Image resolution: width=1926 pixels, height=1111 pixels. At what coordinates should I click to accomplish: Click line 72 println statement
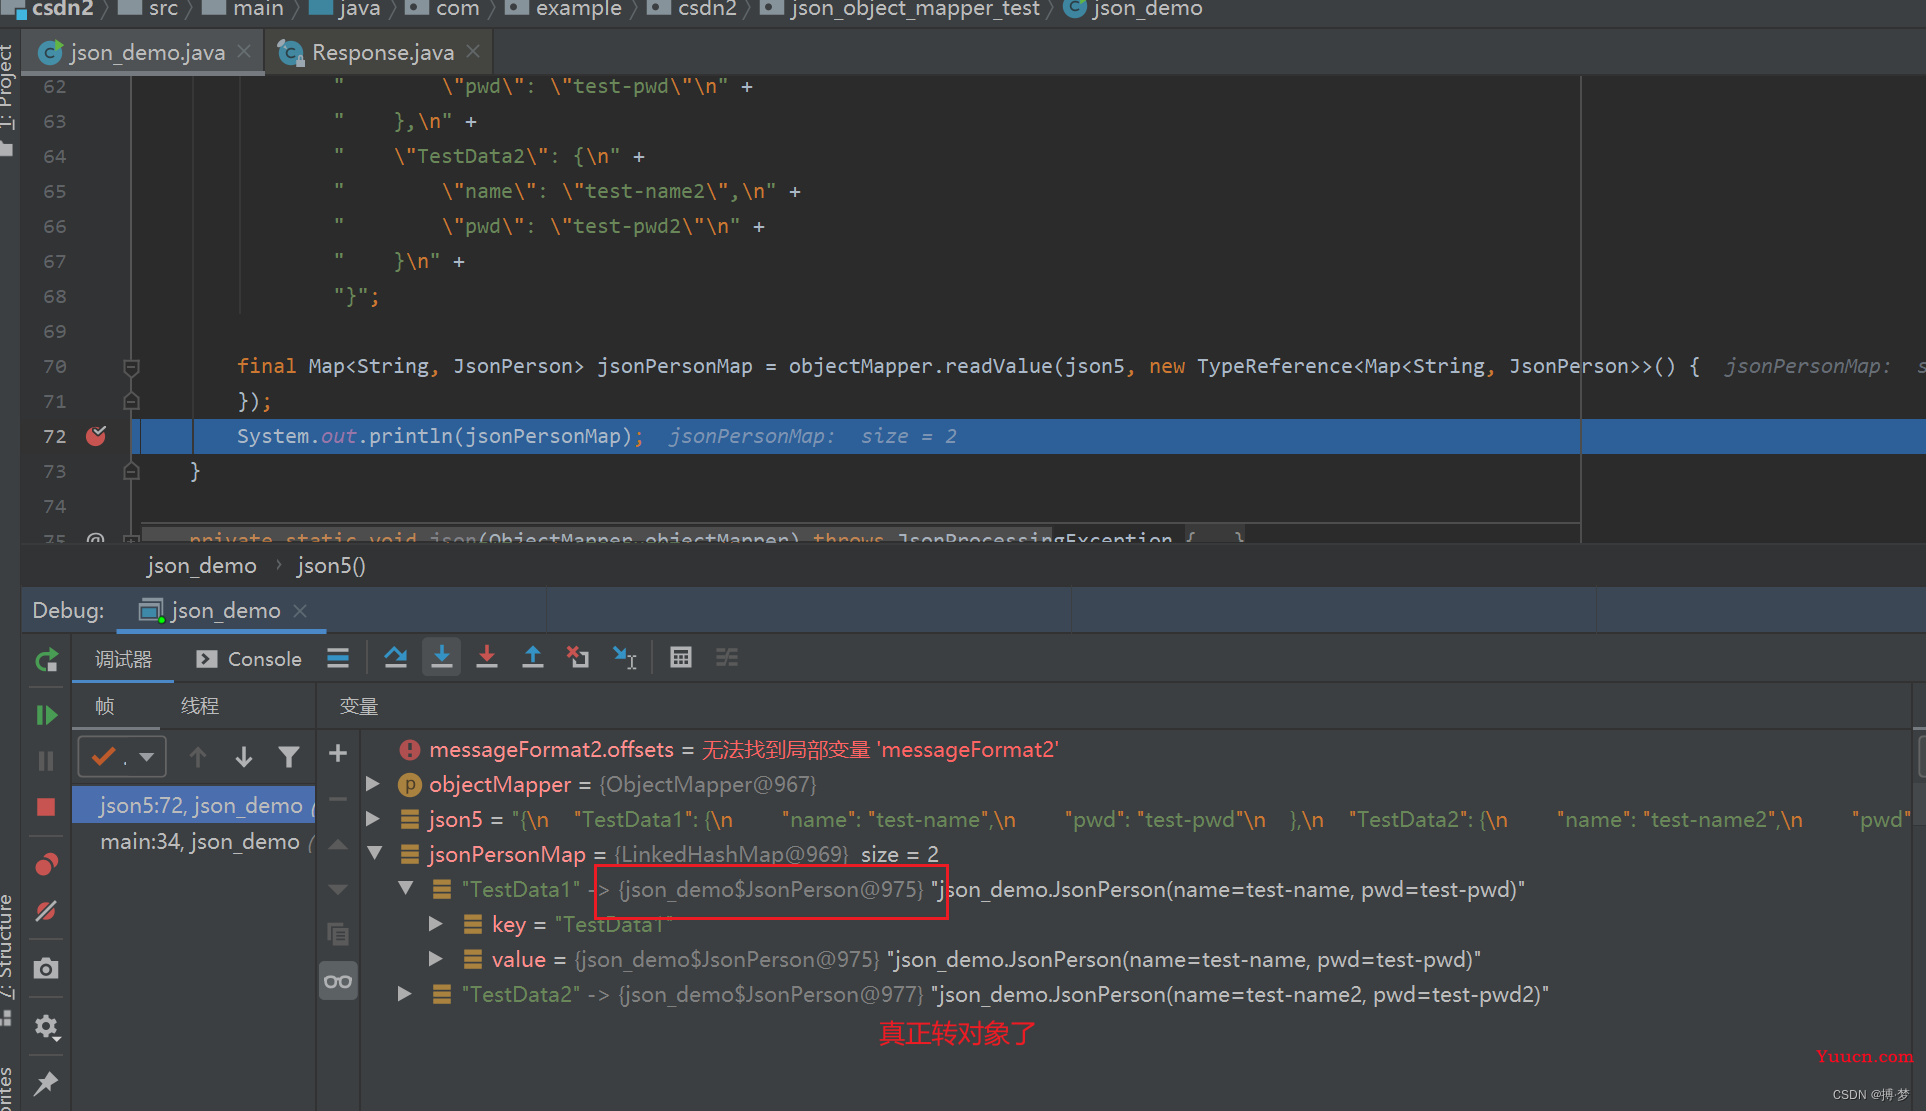point(440,437)
